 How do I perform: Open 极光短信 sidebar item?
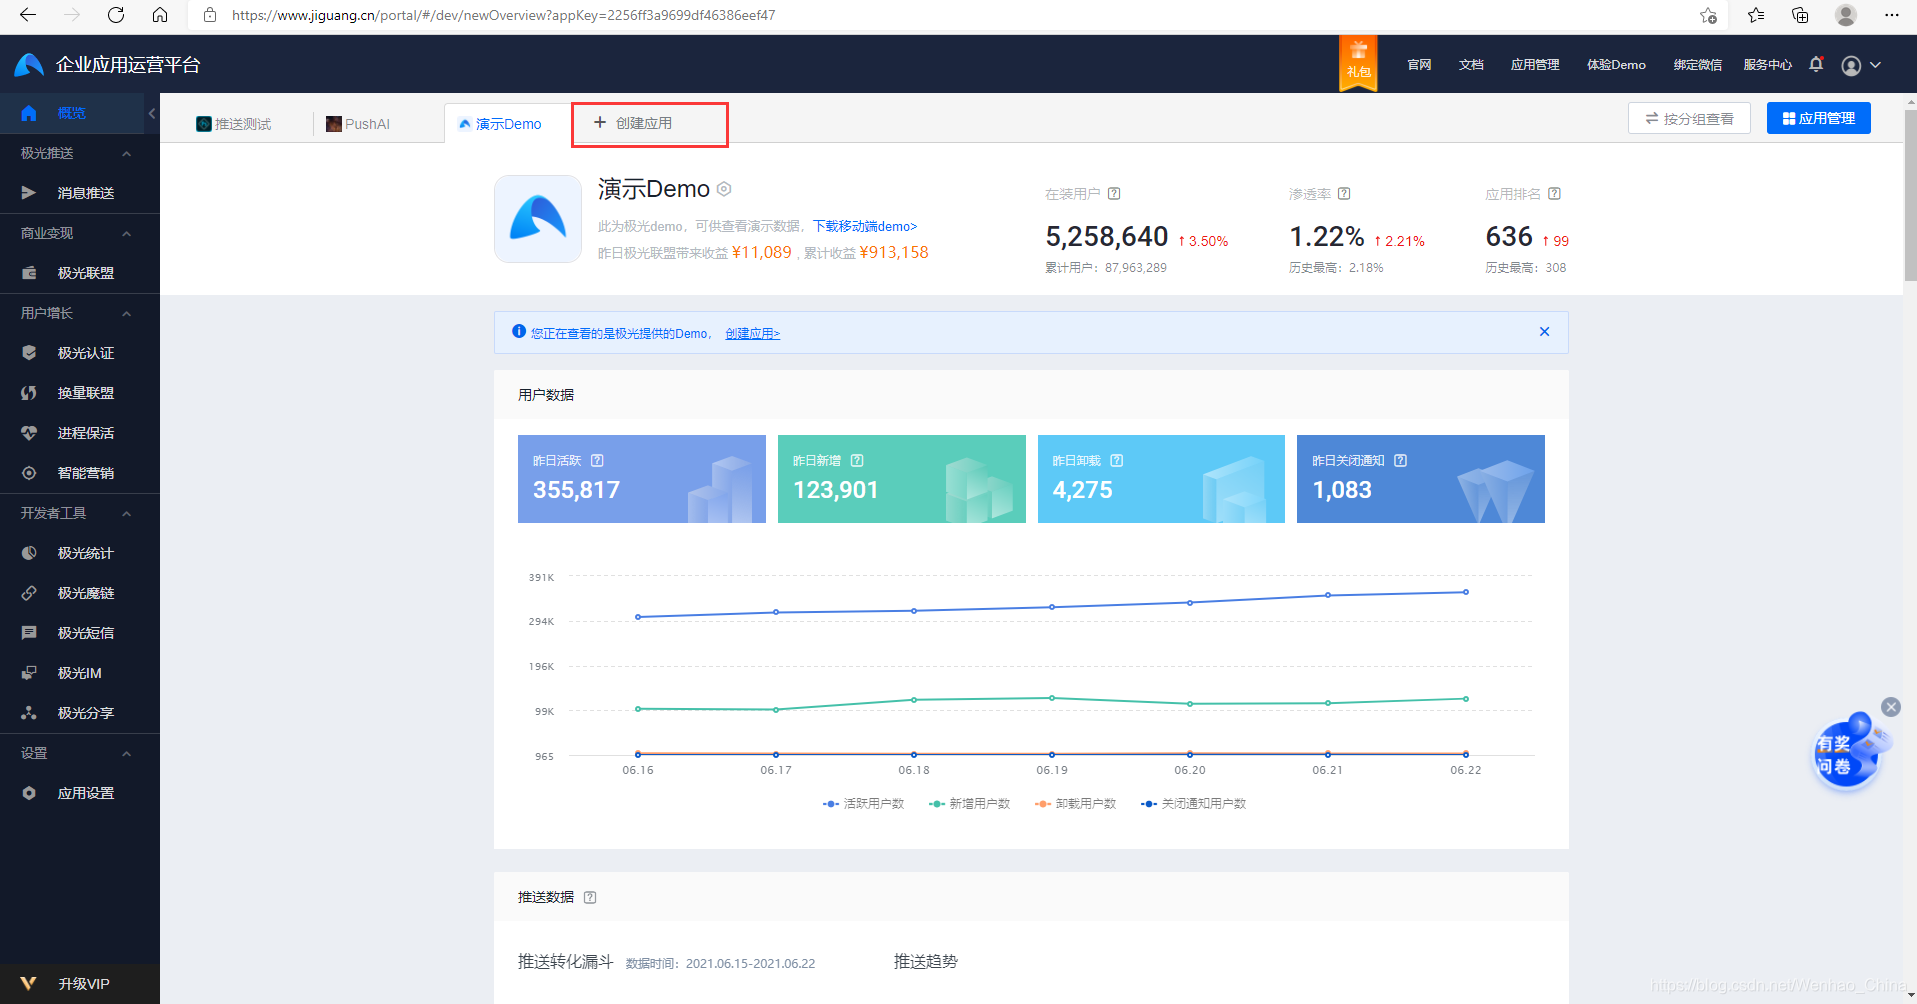click(x=80, y=633)
